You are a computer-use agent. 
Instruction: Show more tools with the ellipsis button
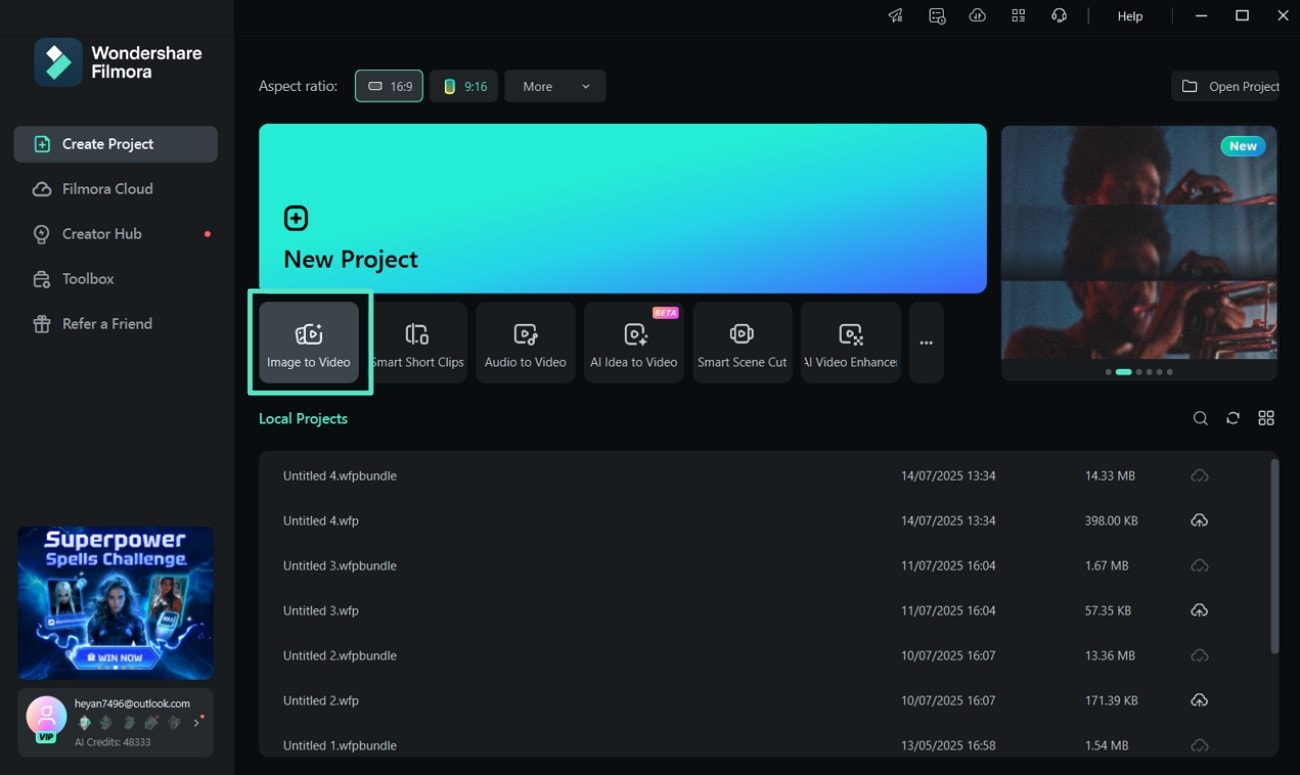[x=926, y=342]
